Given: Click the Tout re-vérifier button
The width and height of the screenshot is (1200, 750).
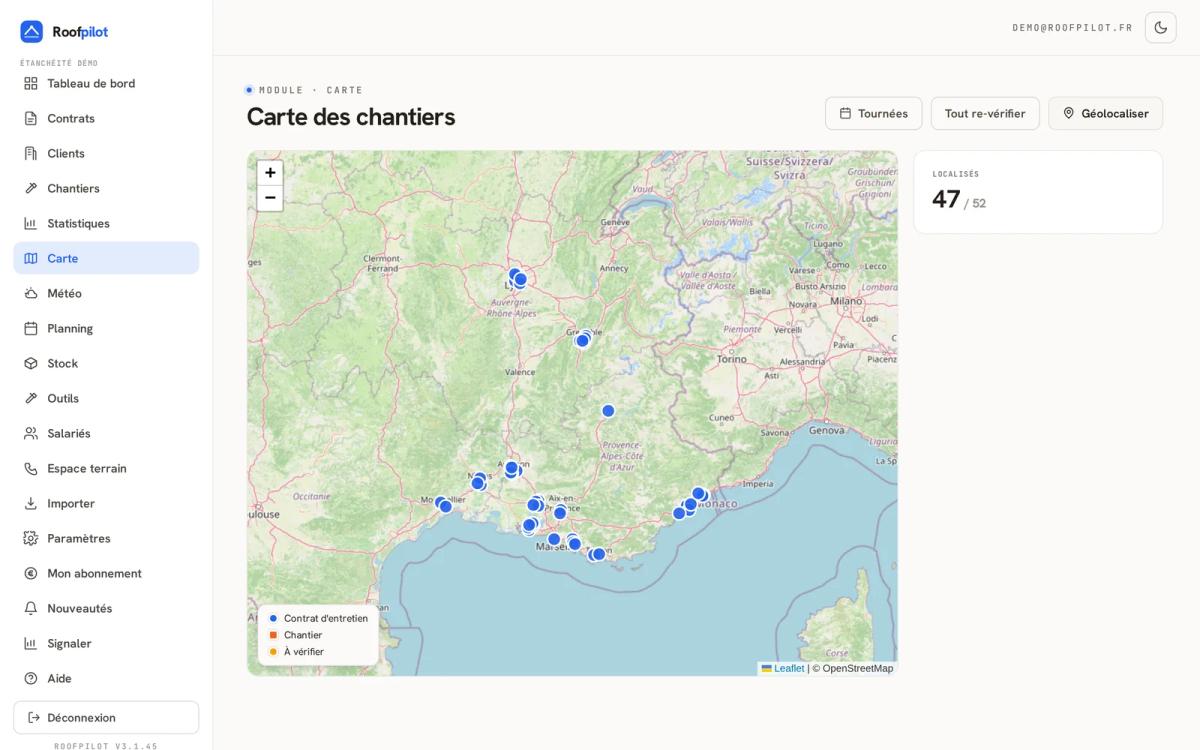Looking at the screenshot, I should (985, 113).
